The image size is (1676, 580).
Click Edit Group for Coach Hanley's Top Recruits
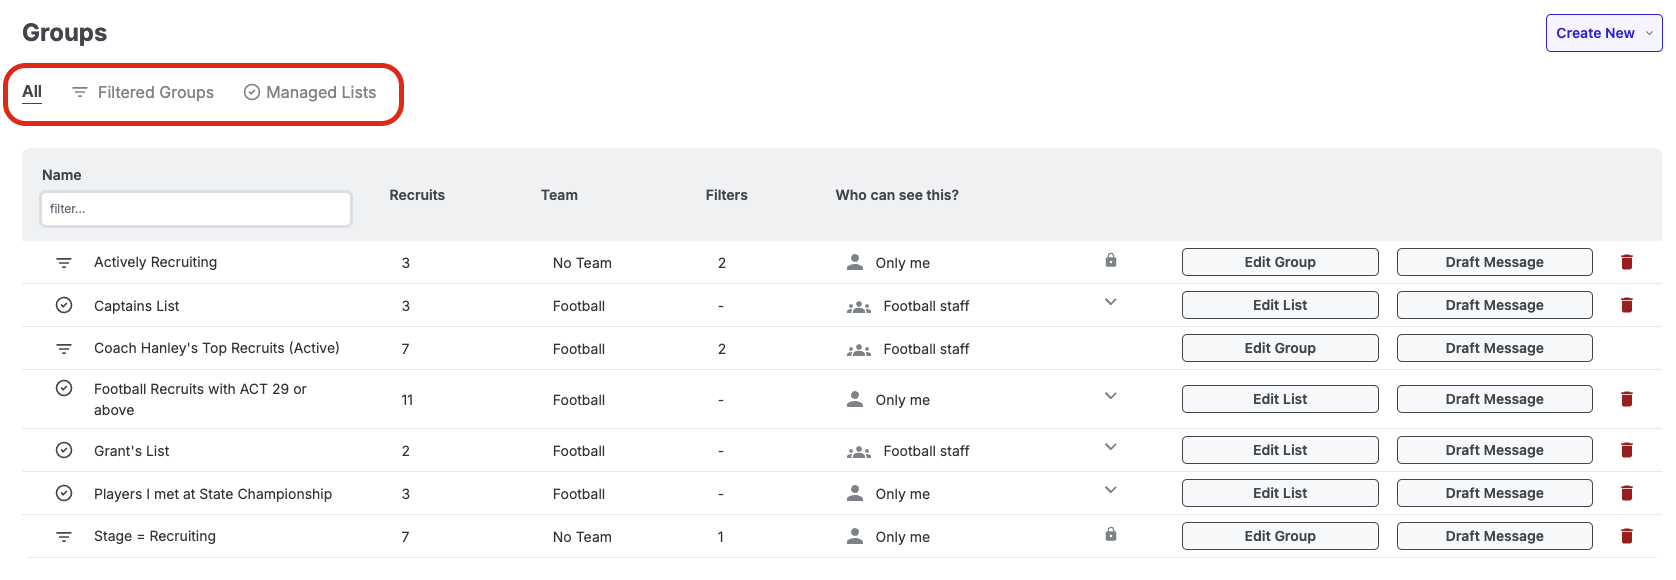pos(1280,348)
